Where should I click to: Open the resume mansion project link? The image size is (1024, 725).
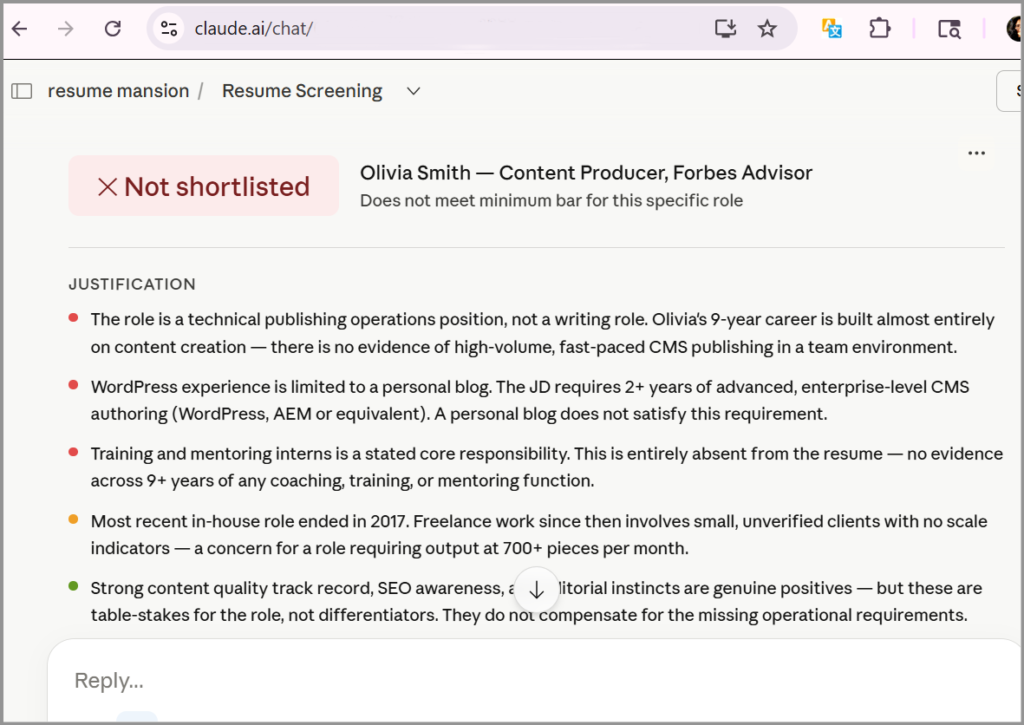tap(118, 90)
